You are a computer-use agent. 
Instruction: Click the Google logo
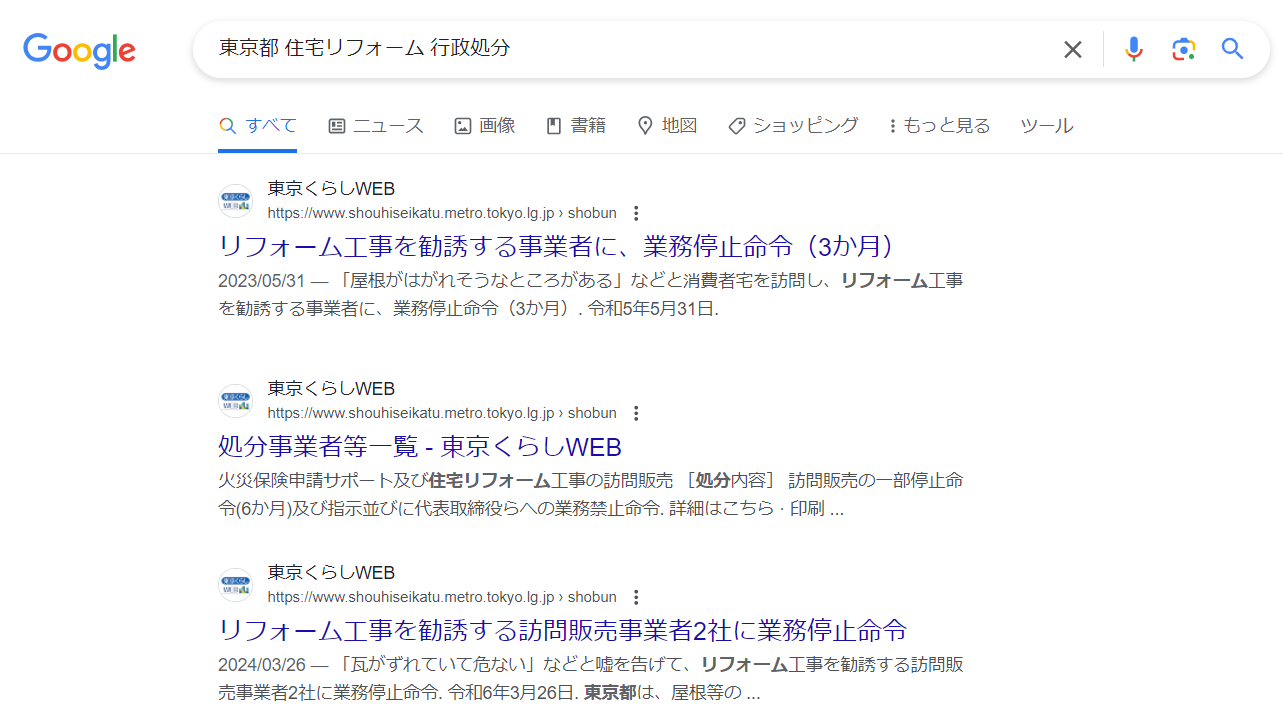(x=79, y=50)
